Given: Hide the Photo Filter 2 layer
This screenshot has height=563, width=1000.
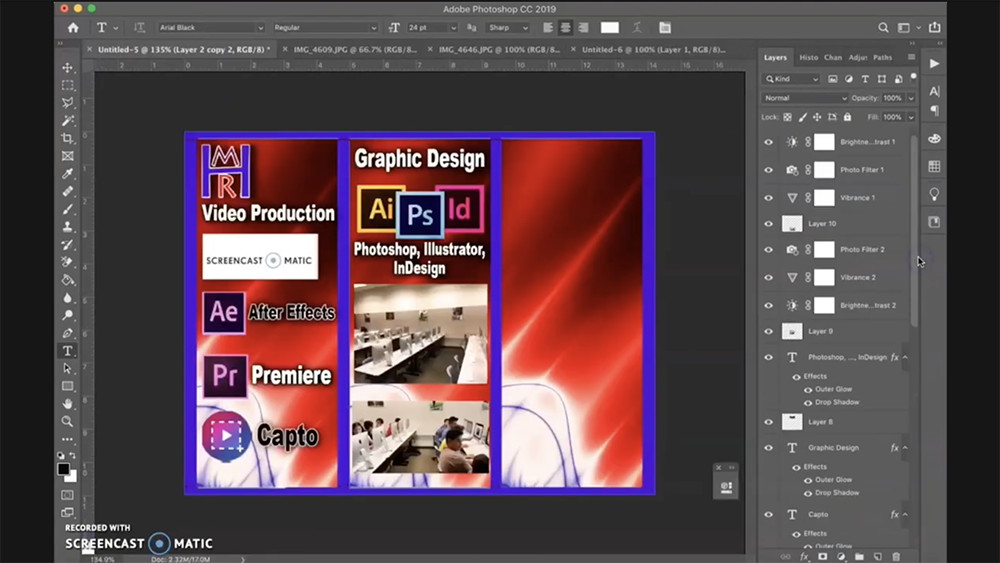Looking at the screenshot, I should tap(768, 250).
